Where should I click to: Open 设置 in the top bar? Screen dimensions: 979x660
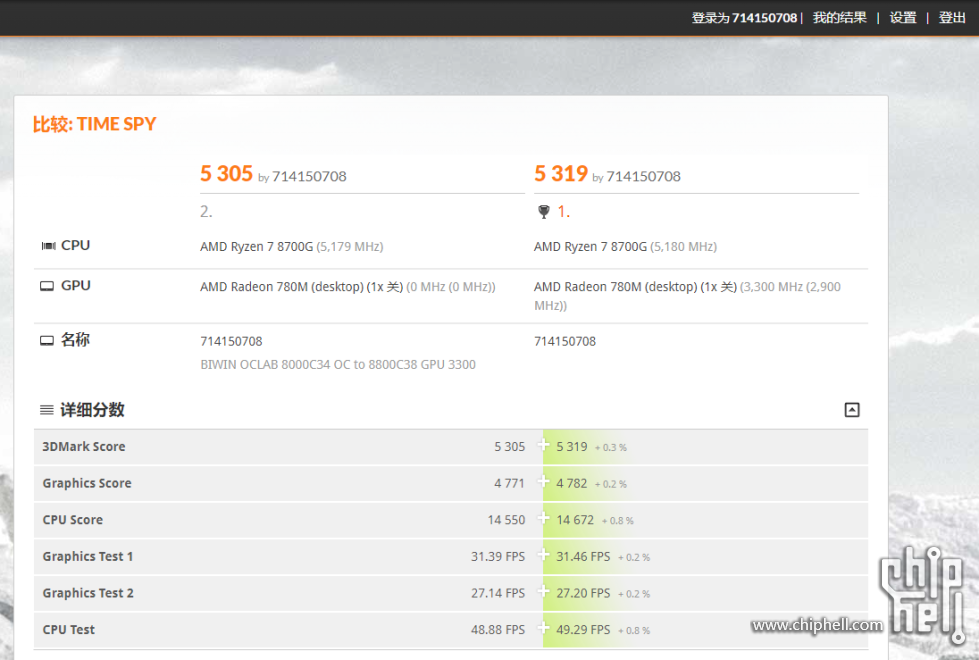903,17
